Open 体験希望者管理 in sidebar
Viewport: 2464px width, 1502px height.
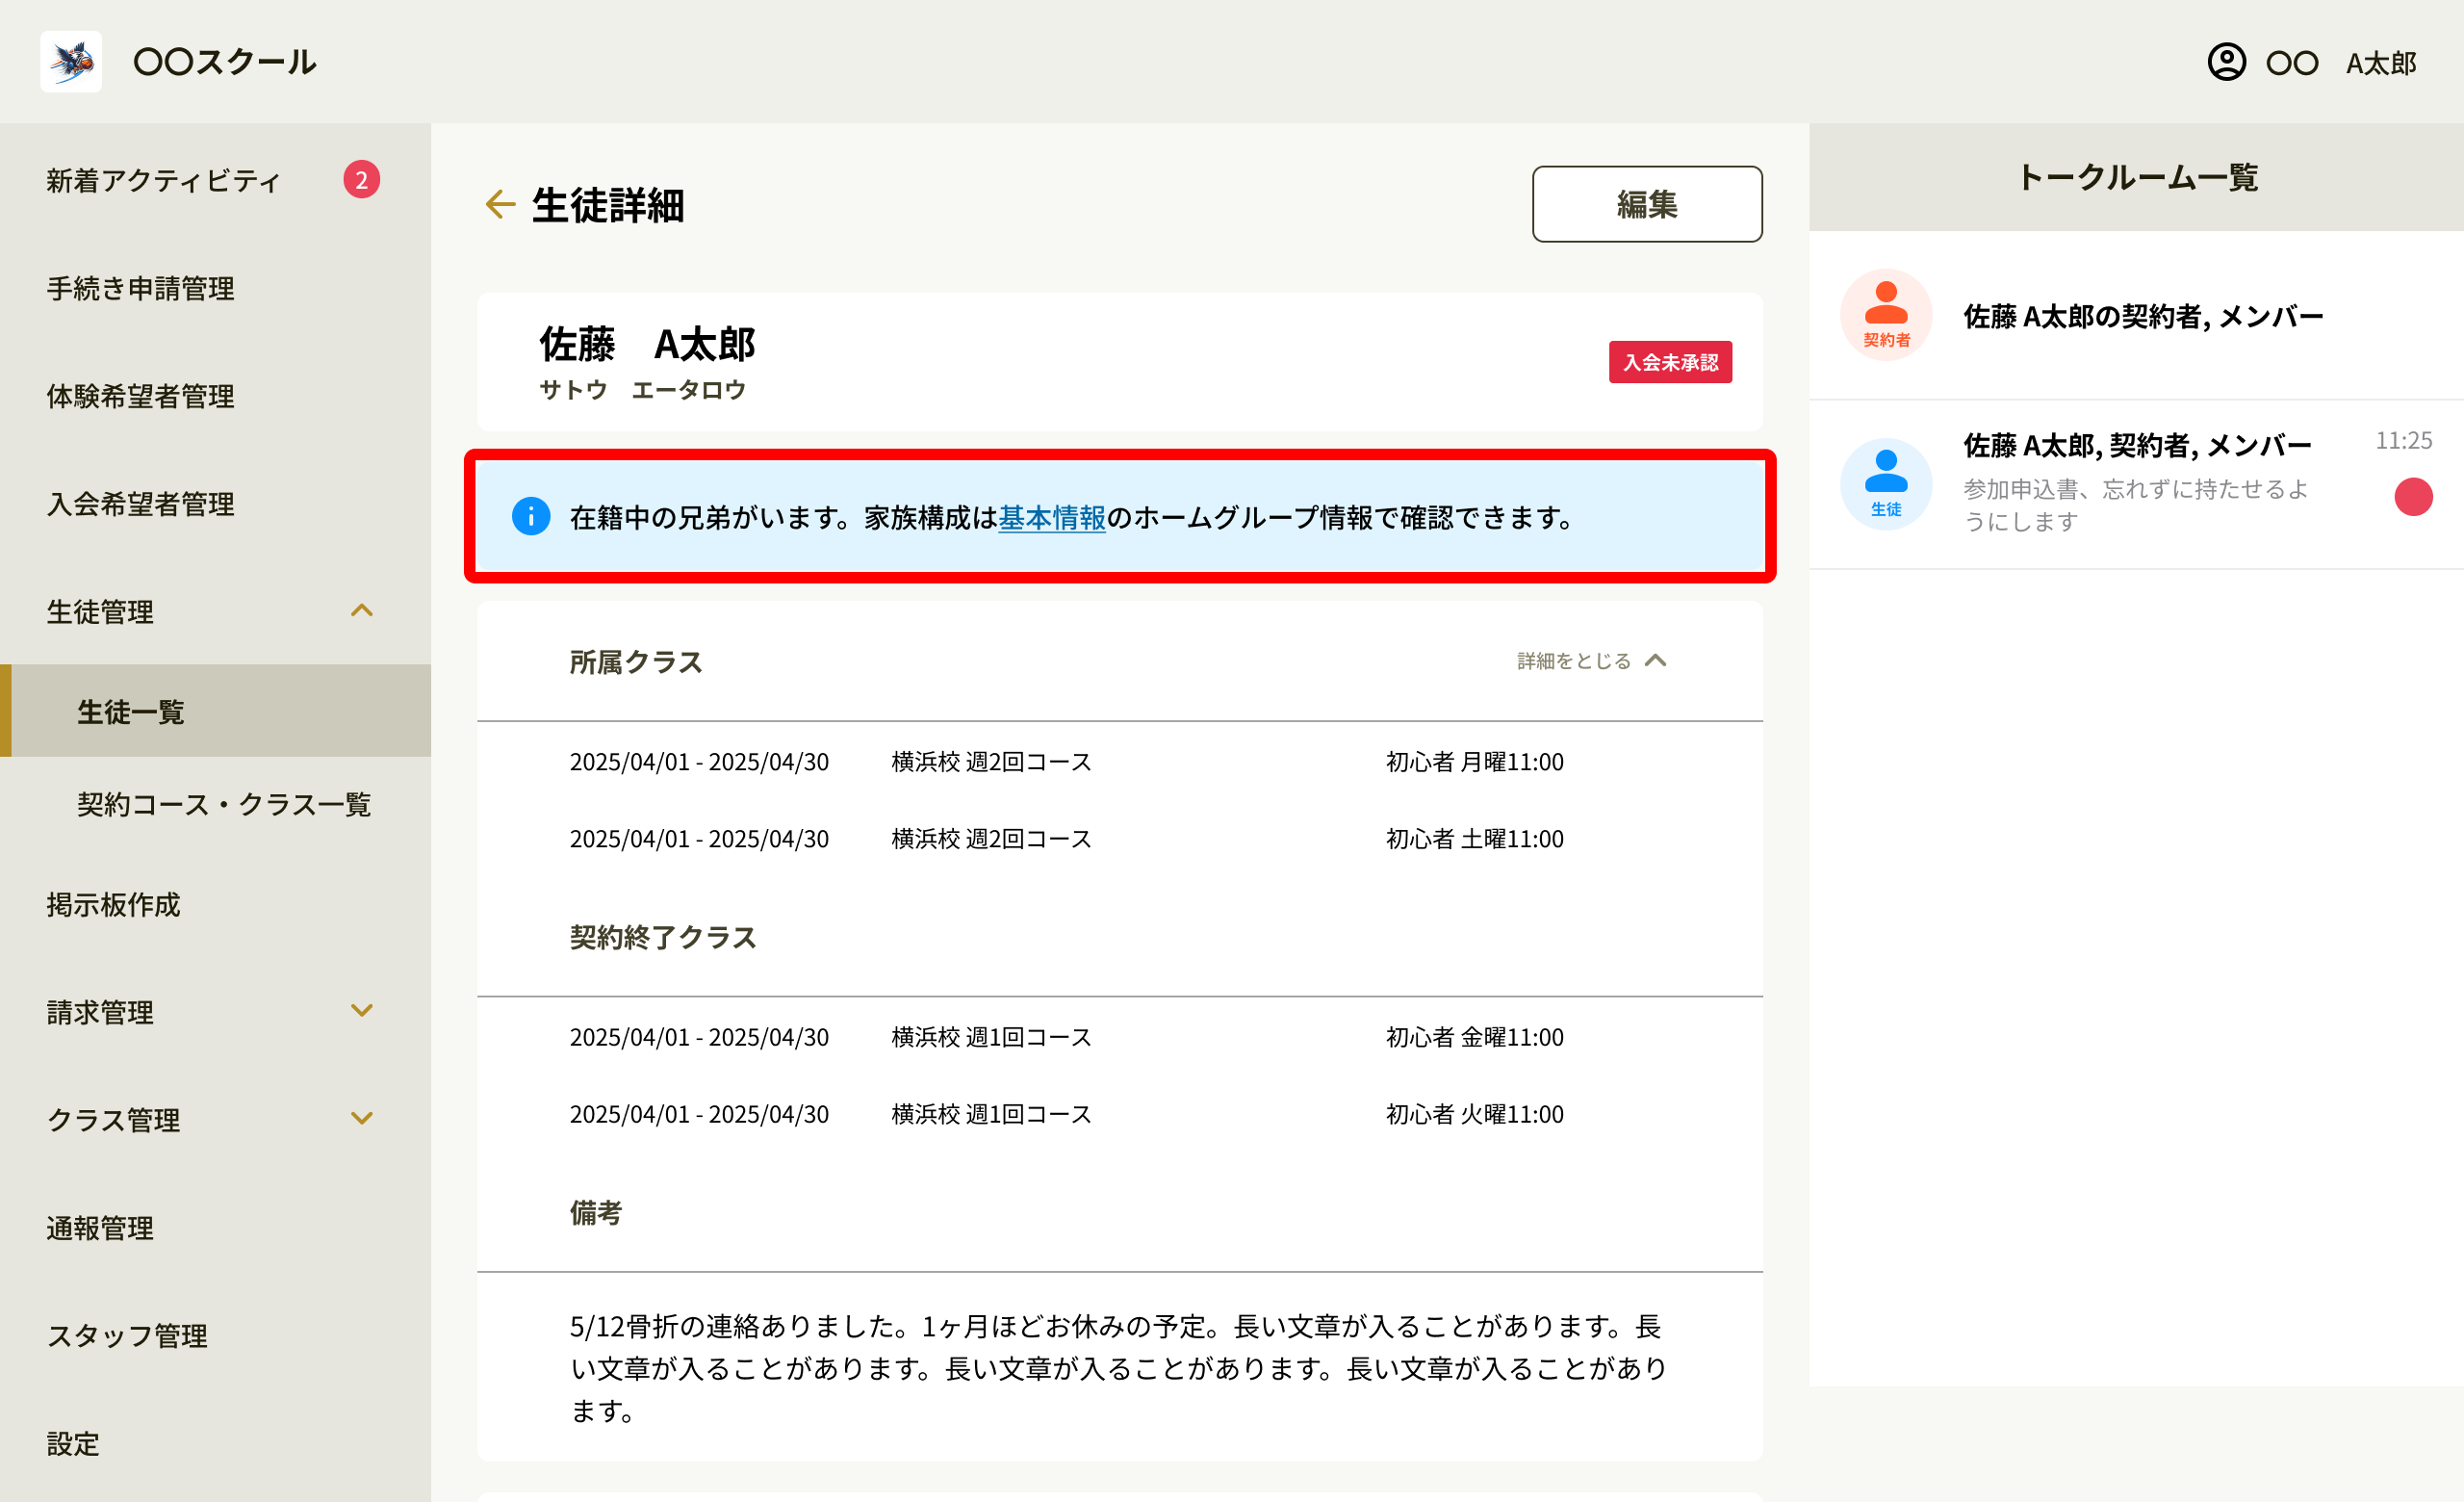(x=215, y=396)
